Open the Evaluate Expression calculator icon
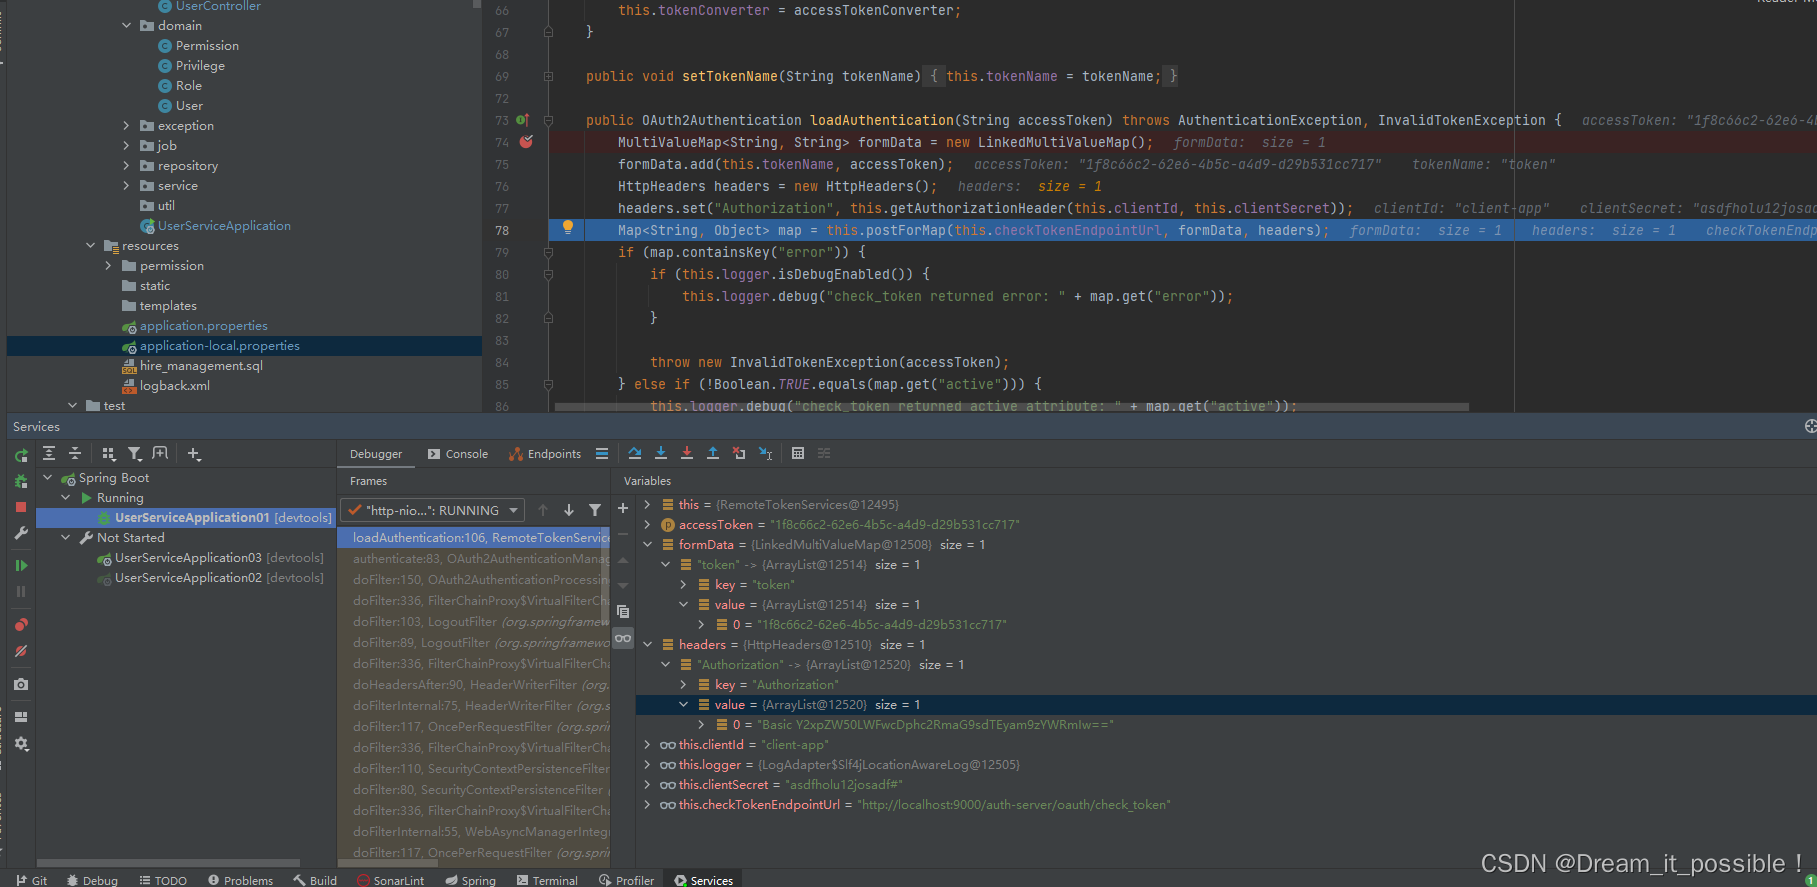The width and height of the screenshot is (1817, 887). (798, 453)
